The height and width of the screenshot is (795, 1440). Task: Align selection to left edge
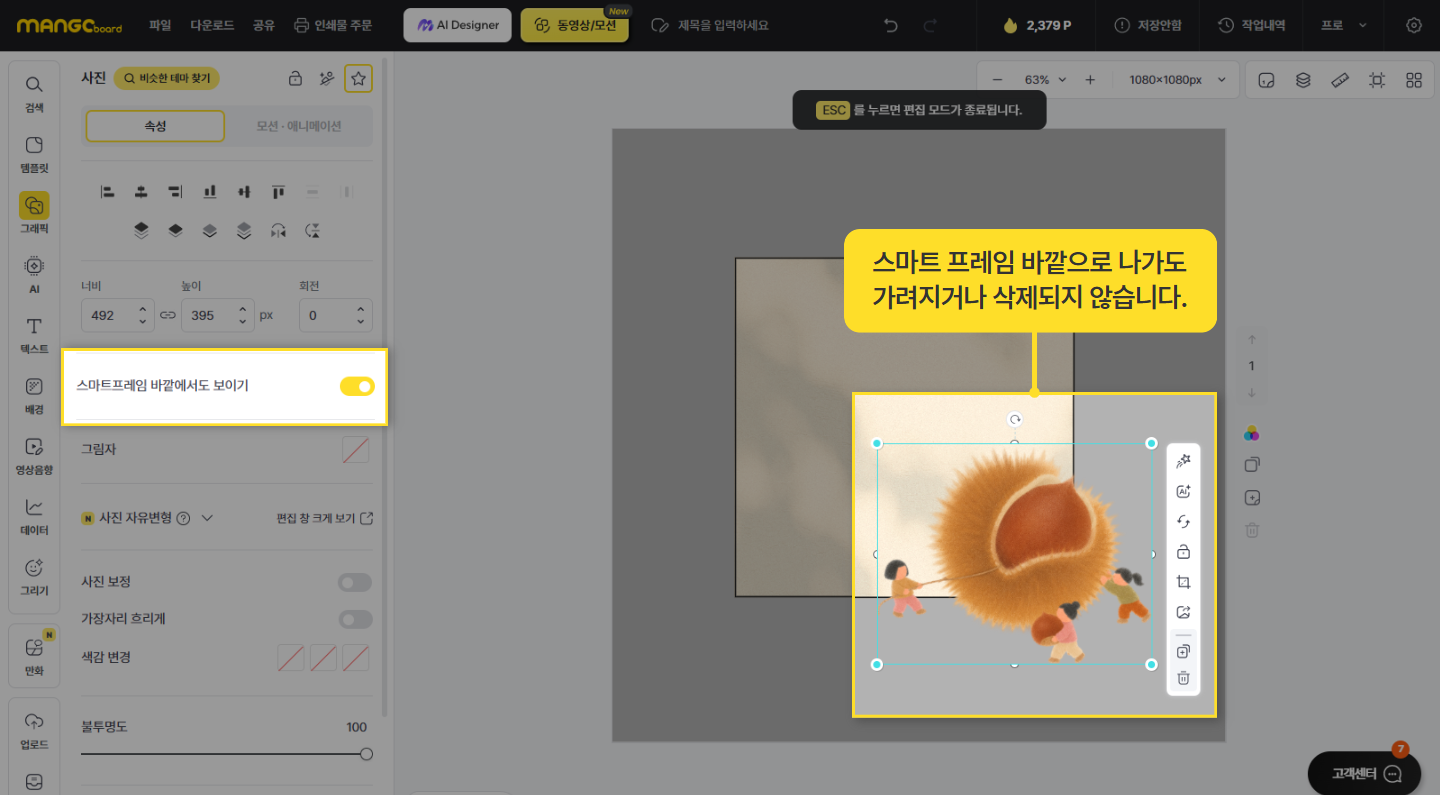[108, 191]
